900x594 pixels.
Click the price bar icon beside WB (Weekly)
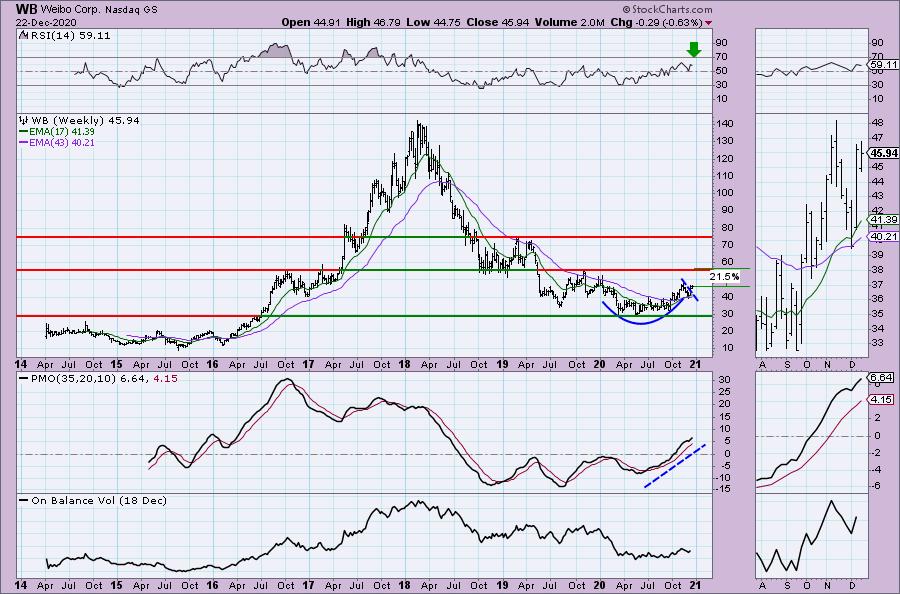click(24, 121)
